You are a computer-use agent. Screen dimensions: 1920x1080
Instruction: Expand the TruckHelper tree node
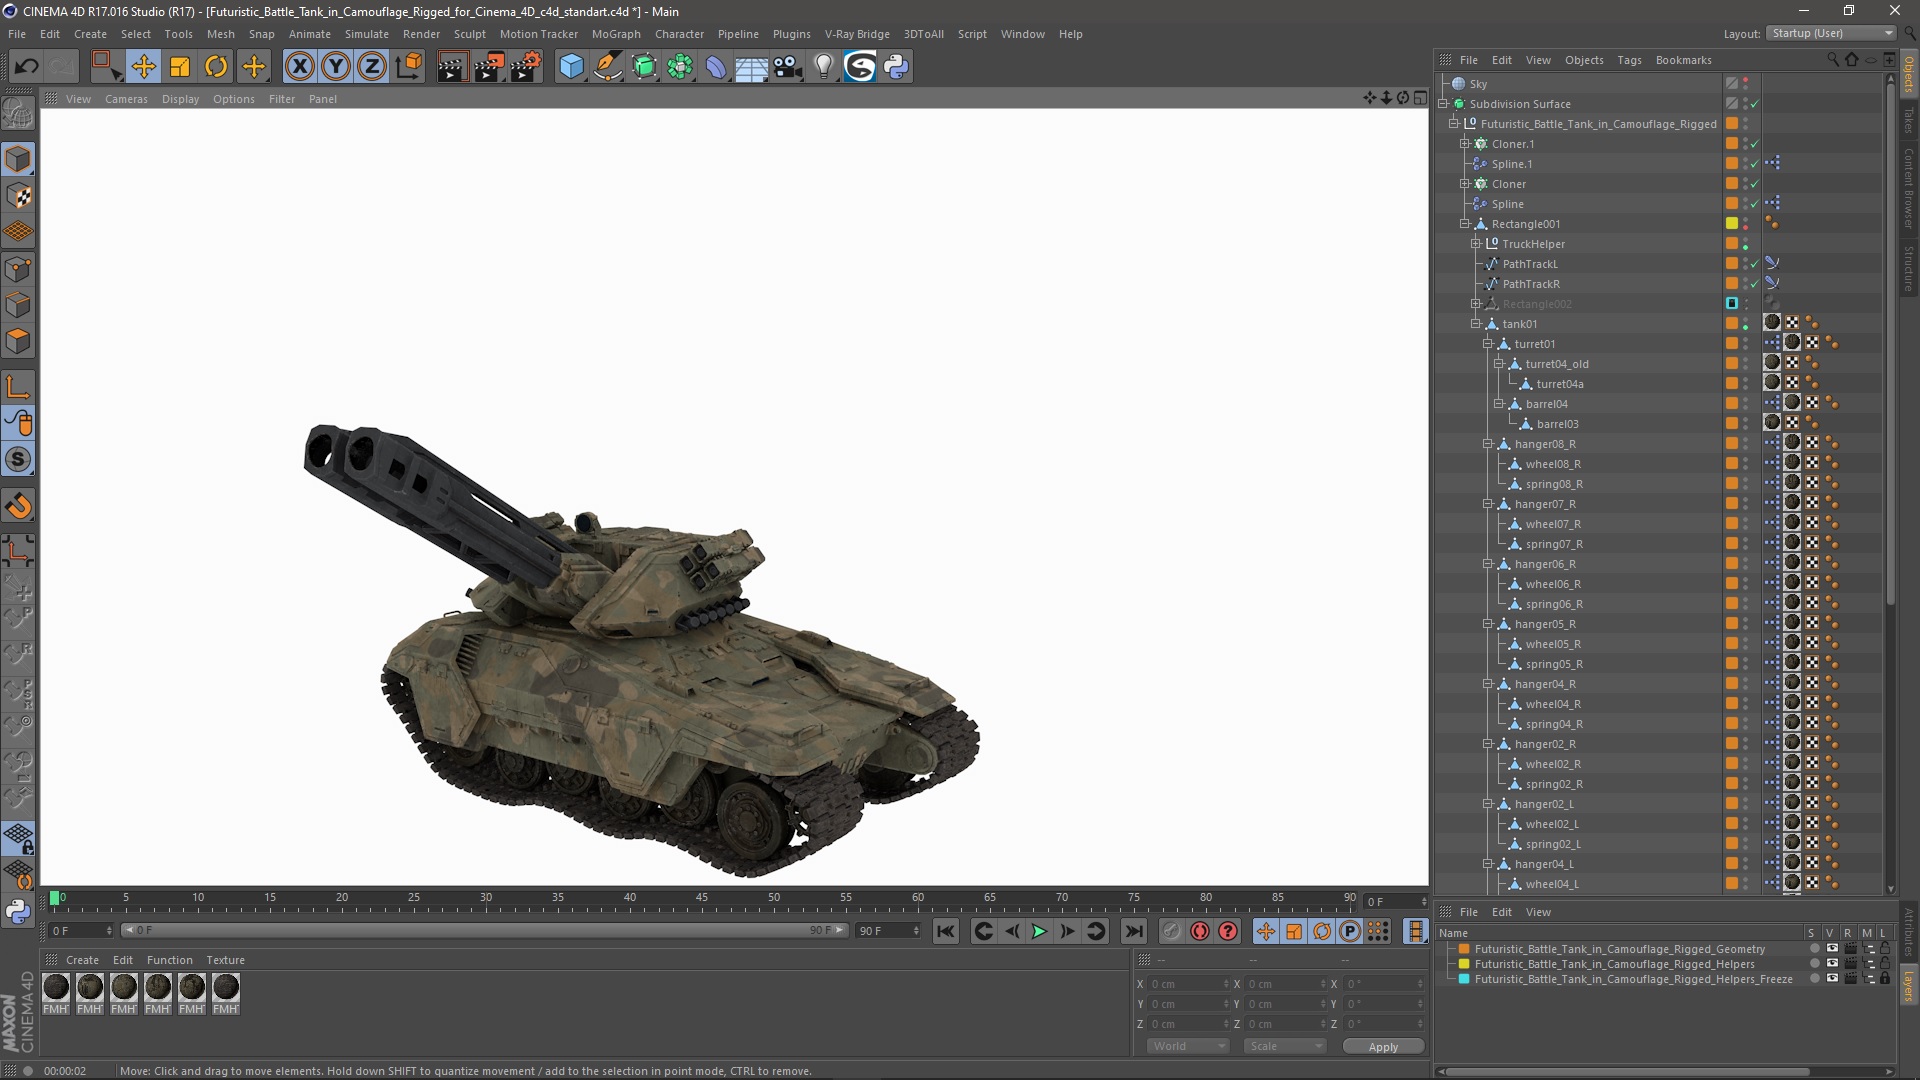click(x=1476, y=244)
